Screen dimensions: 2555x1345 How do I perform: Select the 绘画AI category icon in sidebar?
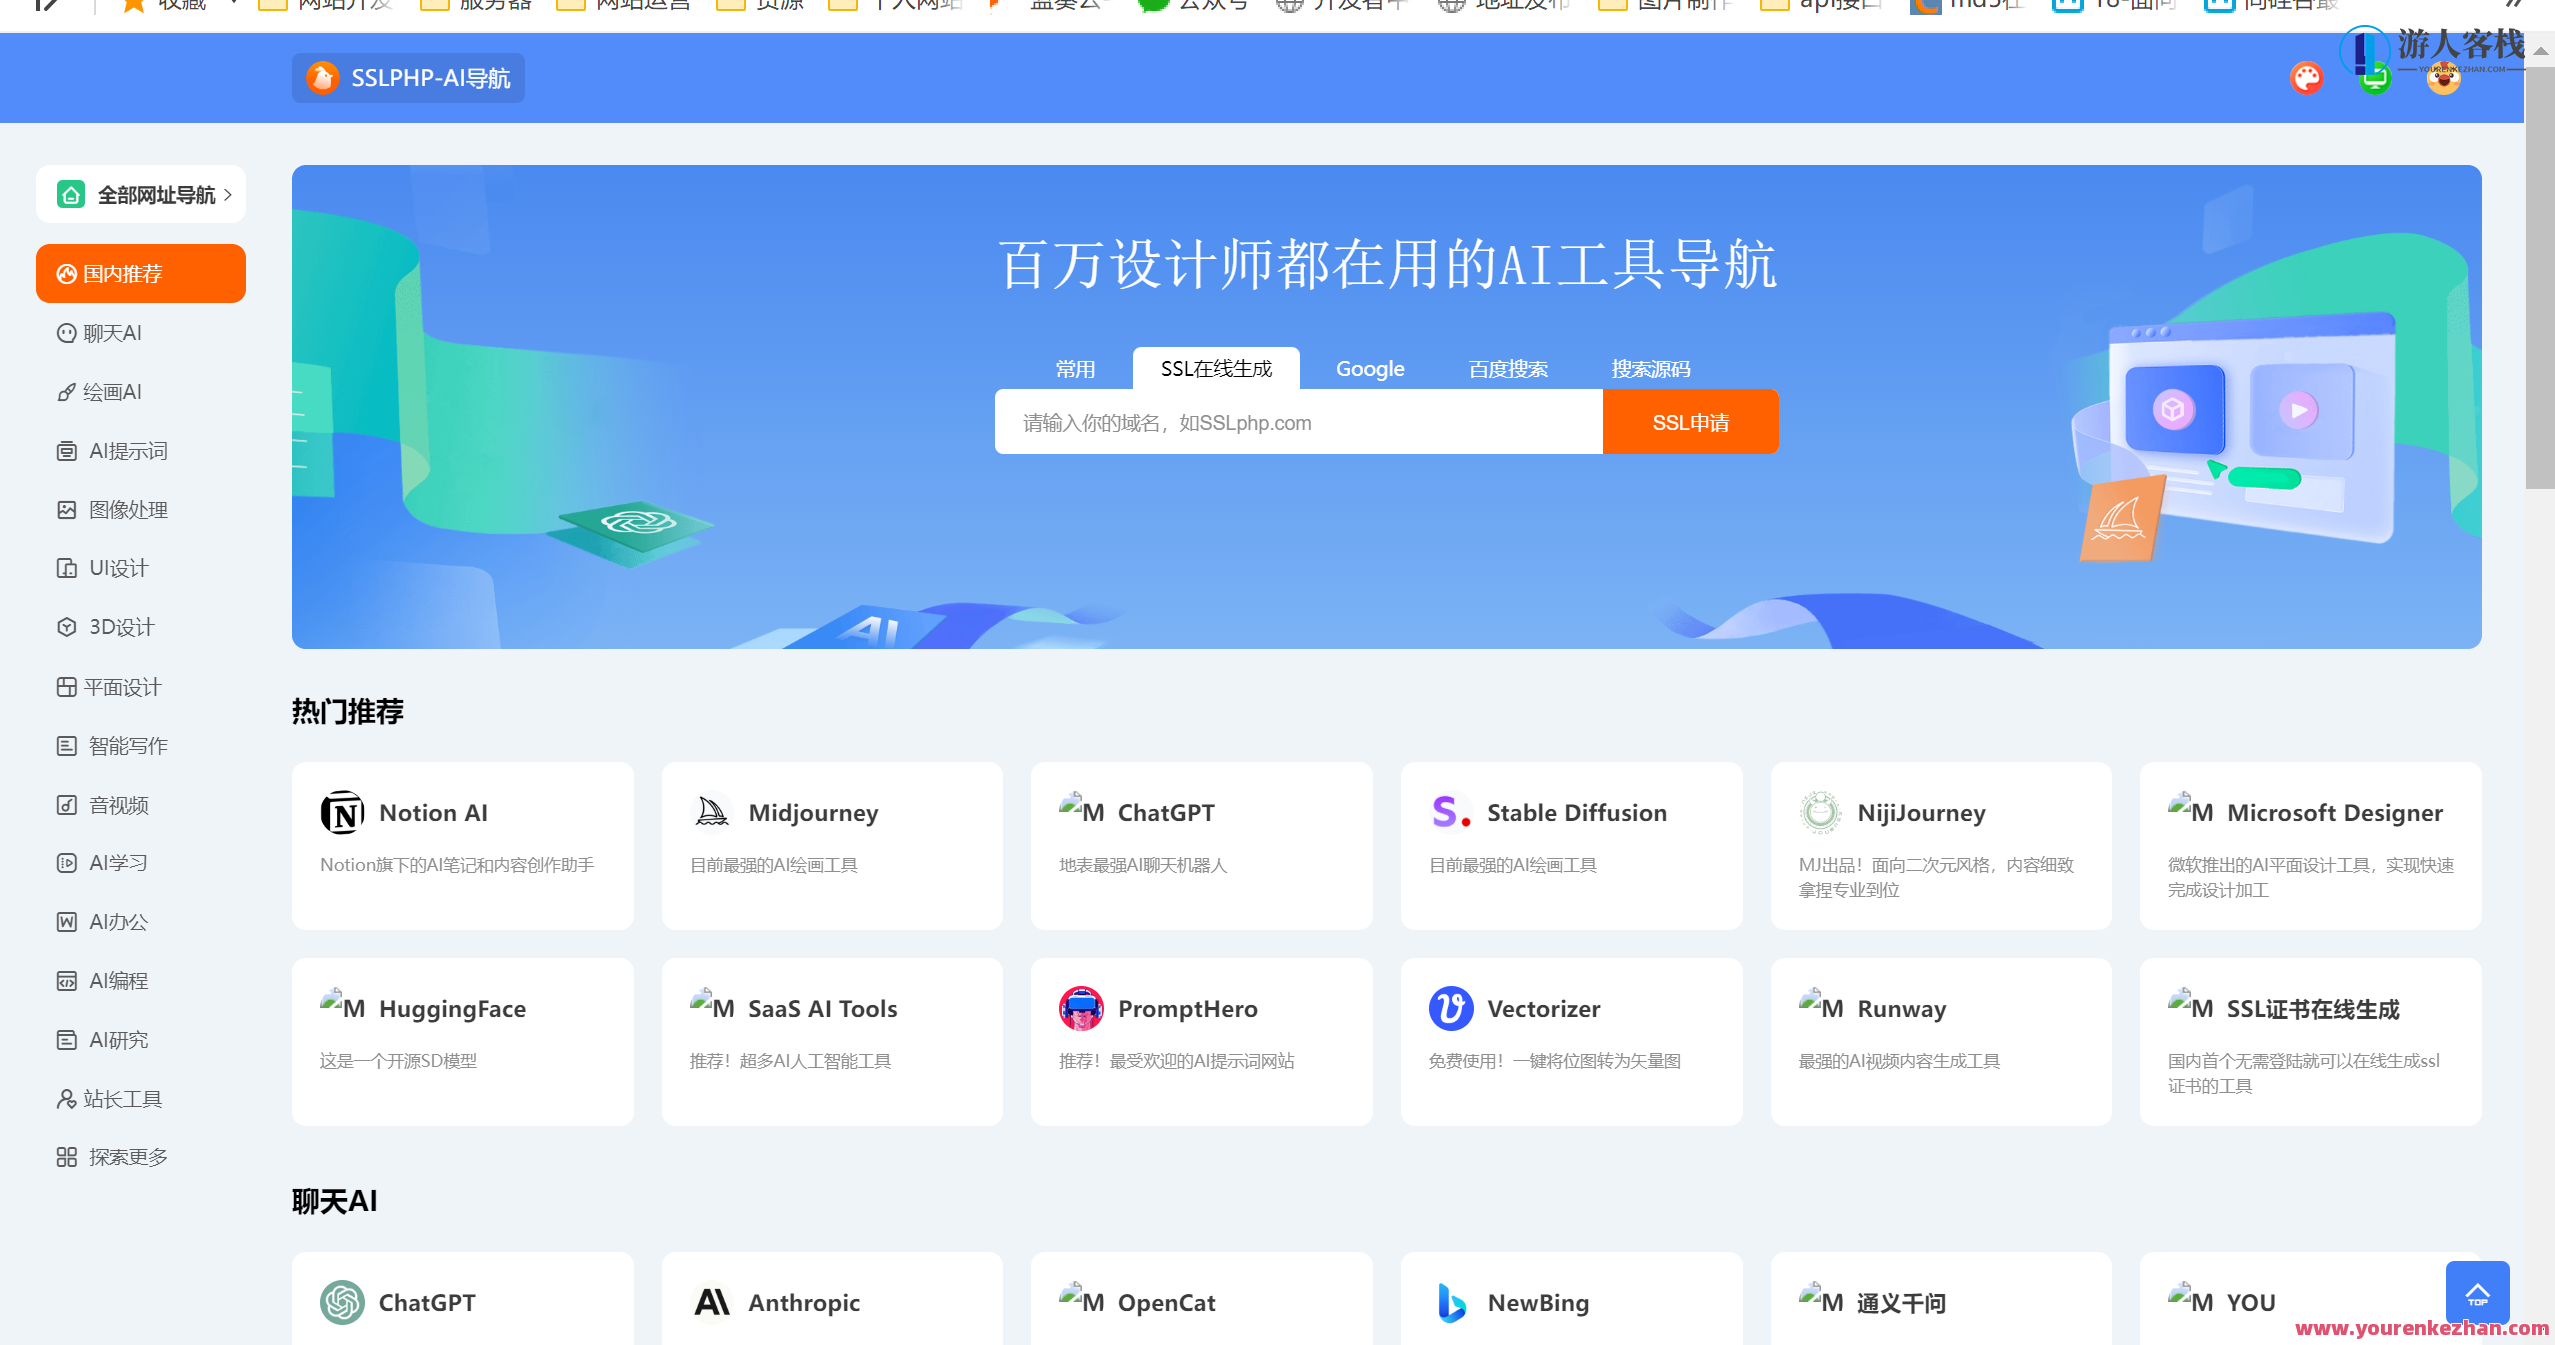click(66, 391)
